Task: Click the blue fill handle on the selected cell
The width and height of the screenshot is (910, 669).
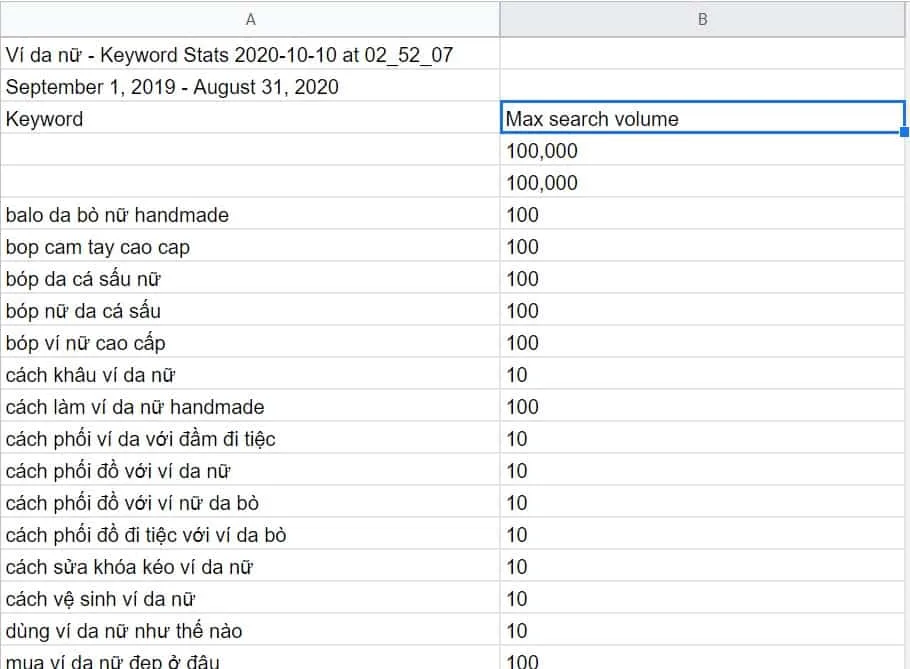Action: [902, 131]
